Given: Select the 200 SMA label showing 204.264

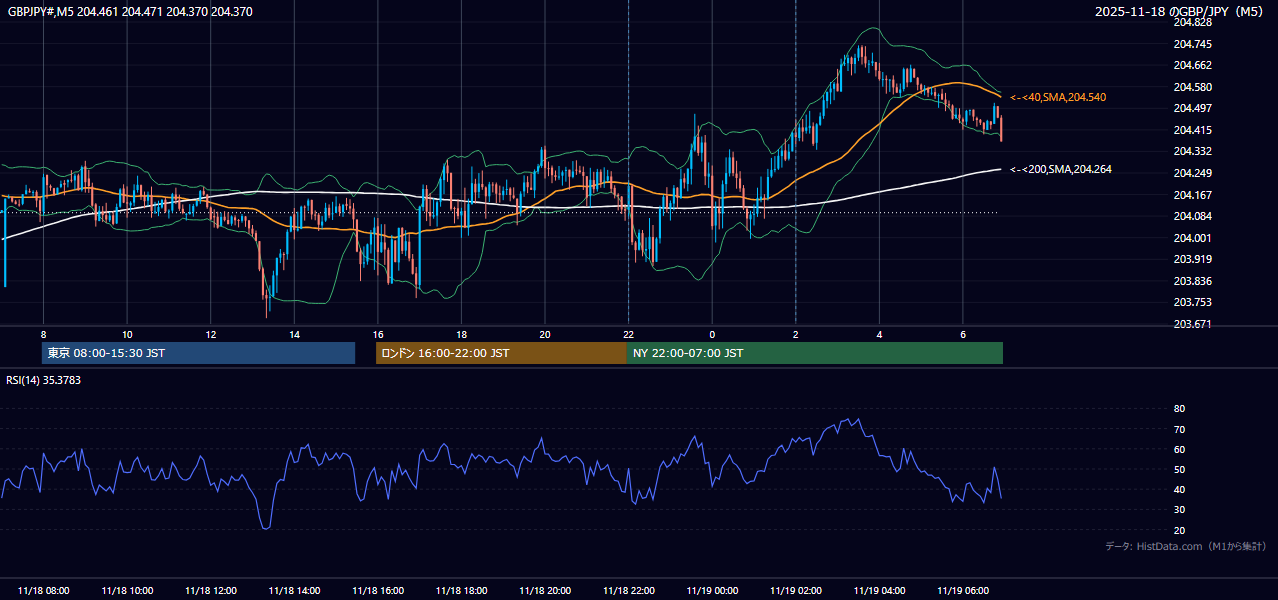Looking at the screenshot, I should click(x=1061, y=169).
